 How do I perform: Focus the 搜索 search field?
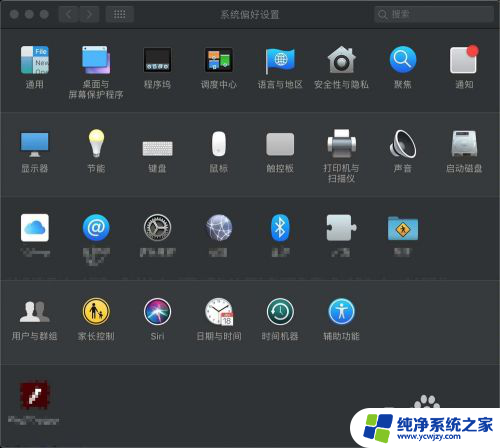434,14
